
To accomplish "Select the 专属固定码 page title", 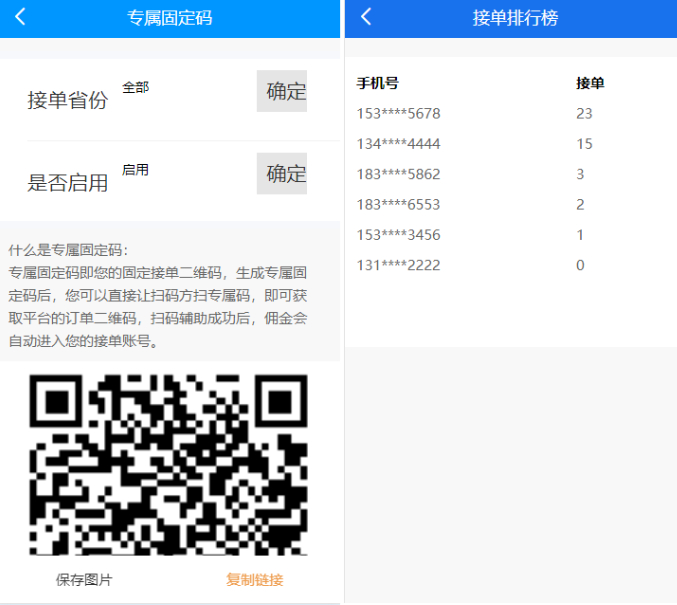I will (169, 18).
